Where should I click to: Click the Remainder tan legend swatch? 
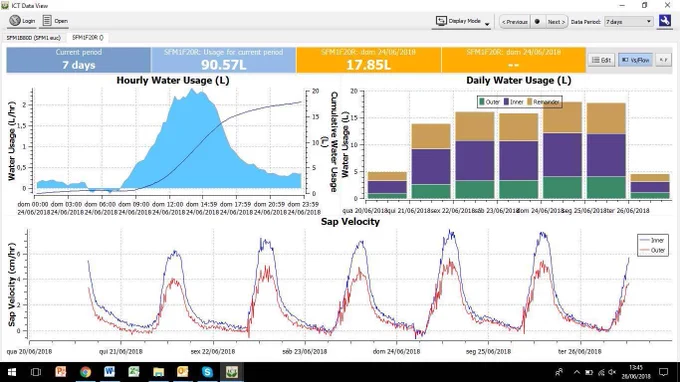pos(530,102)
